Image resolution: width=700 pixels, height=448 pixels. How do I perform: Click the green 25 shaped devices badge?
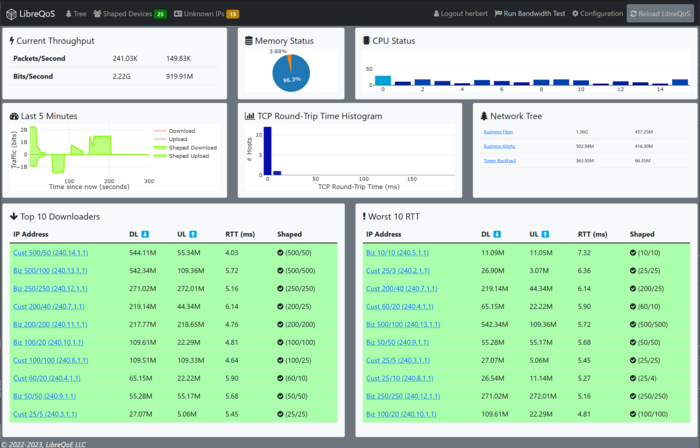coord(160,14)
